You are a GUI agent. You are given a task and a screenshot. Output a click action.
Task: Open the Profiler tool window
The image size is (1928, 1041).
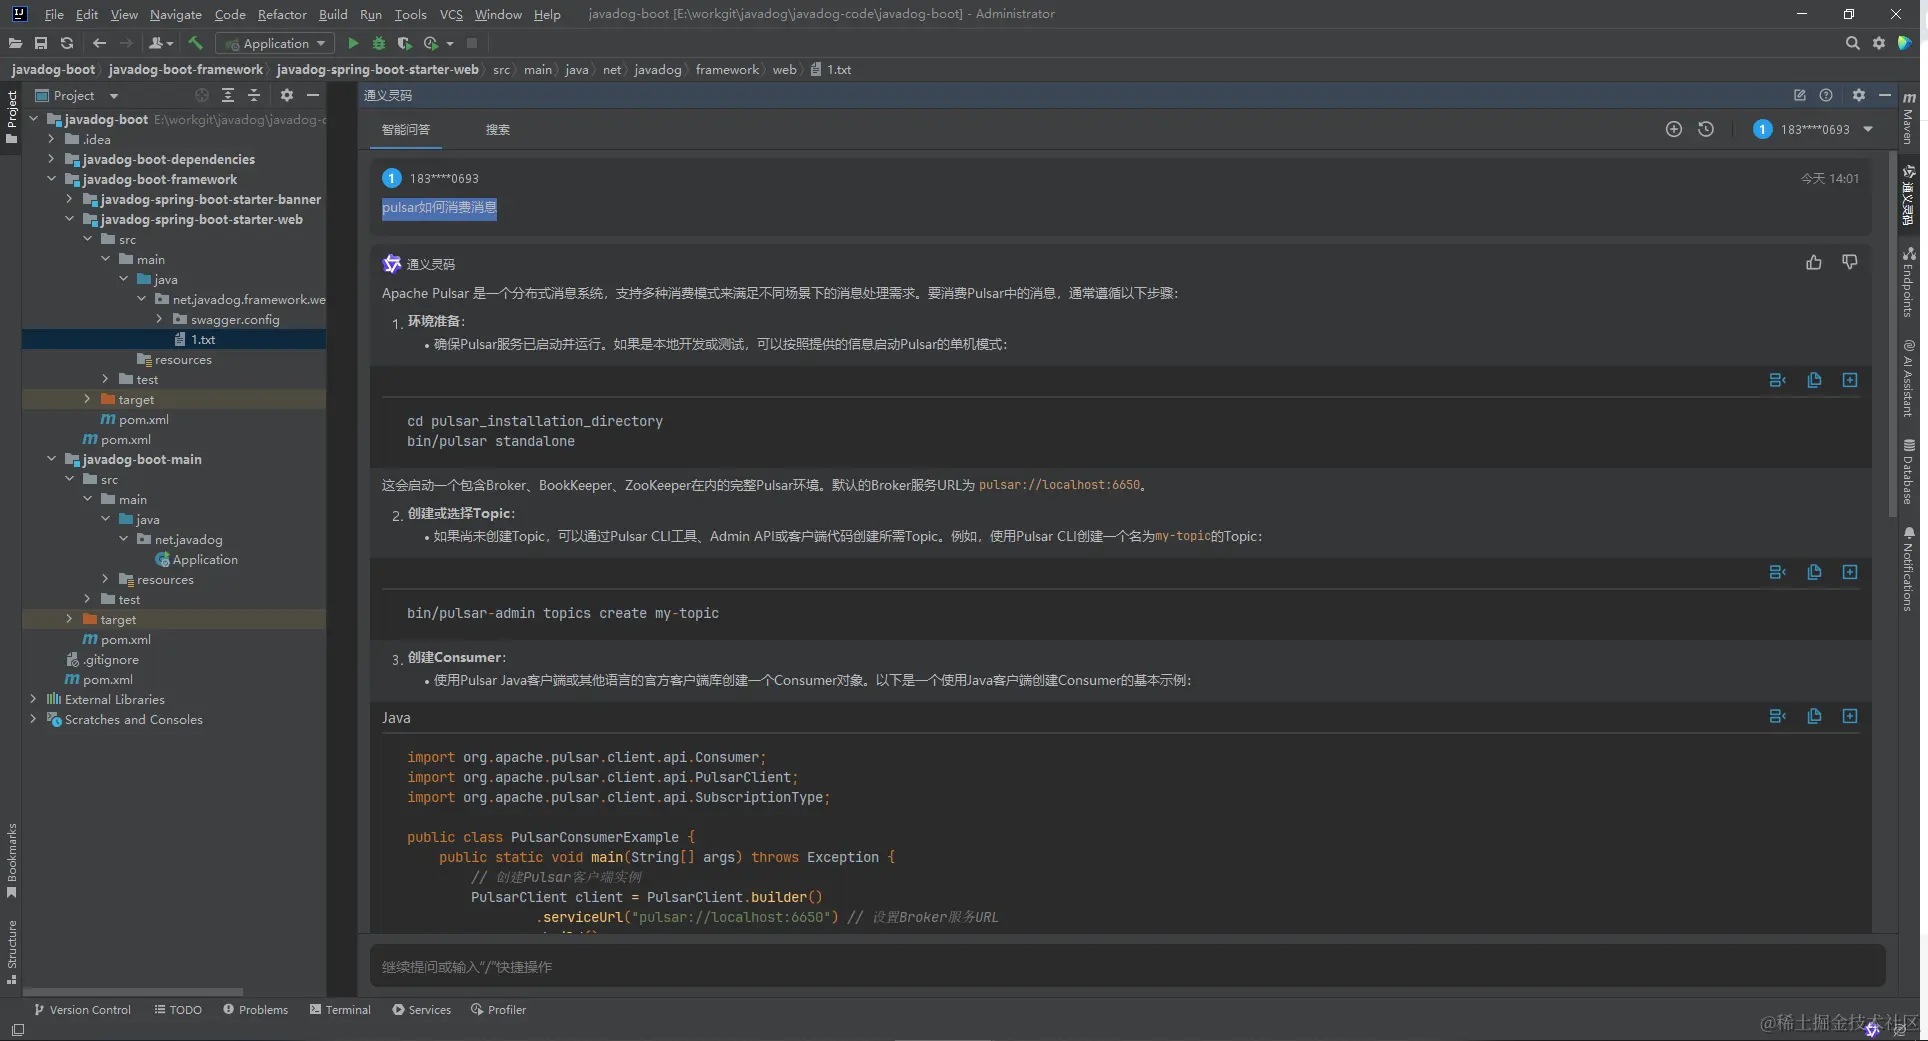click(x=498, y=1010)
